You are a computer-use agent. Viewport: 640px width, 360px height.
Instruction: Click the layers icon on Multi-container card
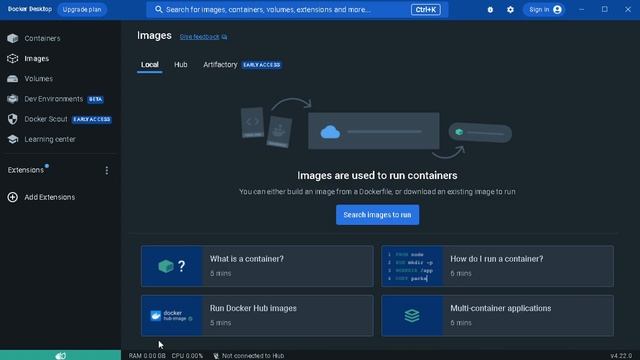[x=412, y=316]
